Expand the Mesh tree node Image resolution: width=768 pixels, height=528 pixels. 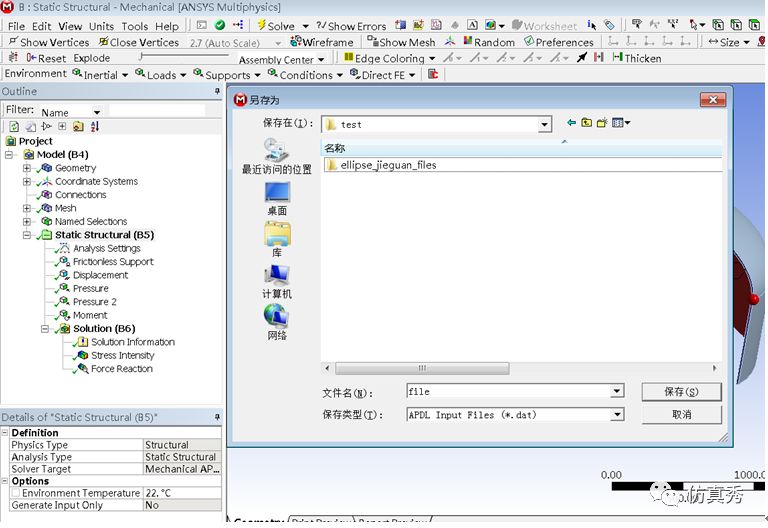[x=27, y=208]
